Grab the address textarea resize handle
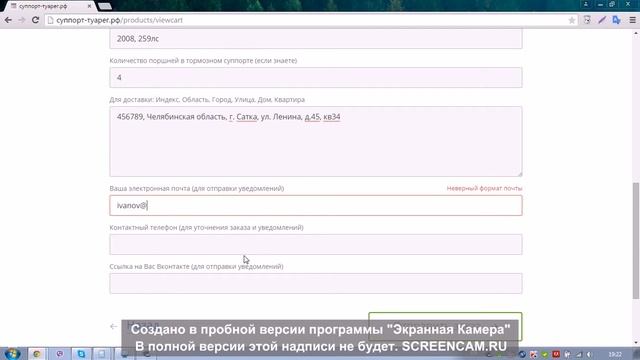 520,174
